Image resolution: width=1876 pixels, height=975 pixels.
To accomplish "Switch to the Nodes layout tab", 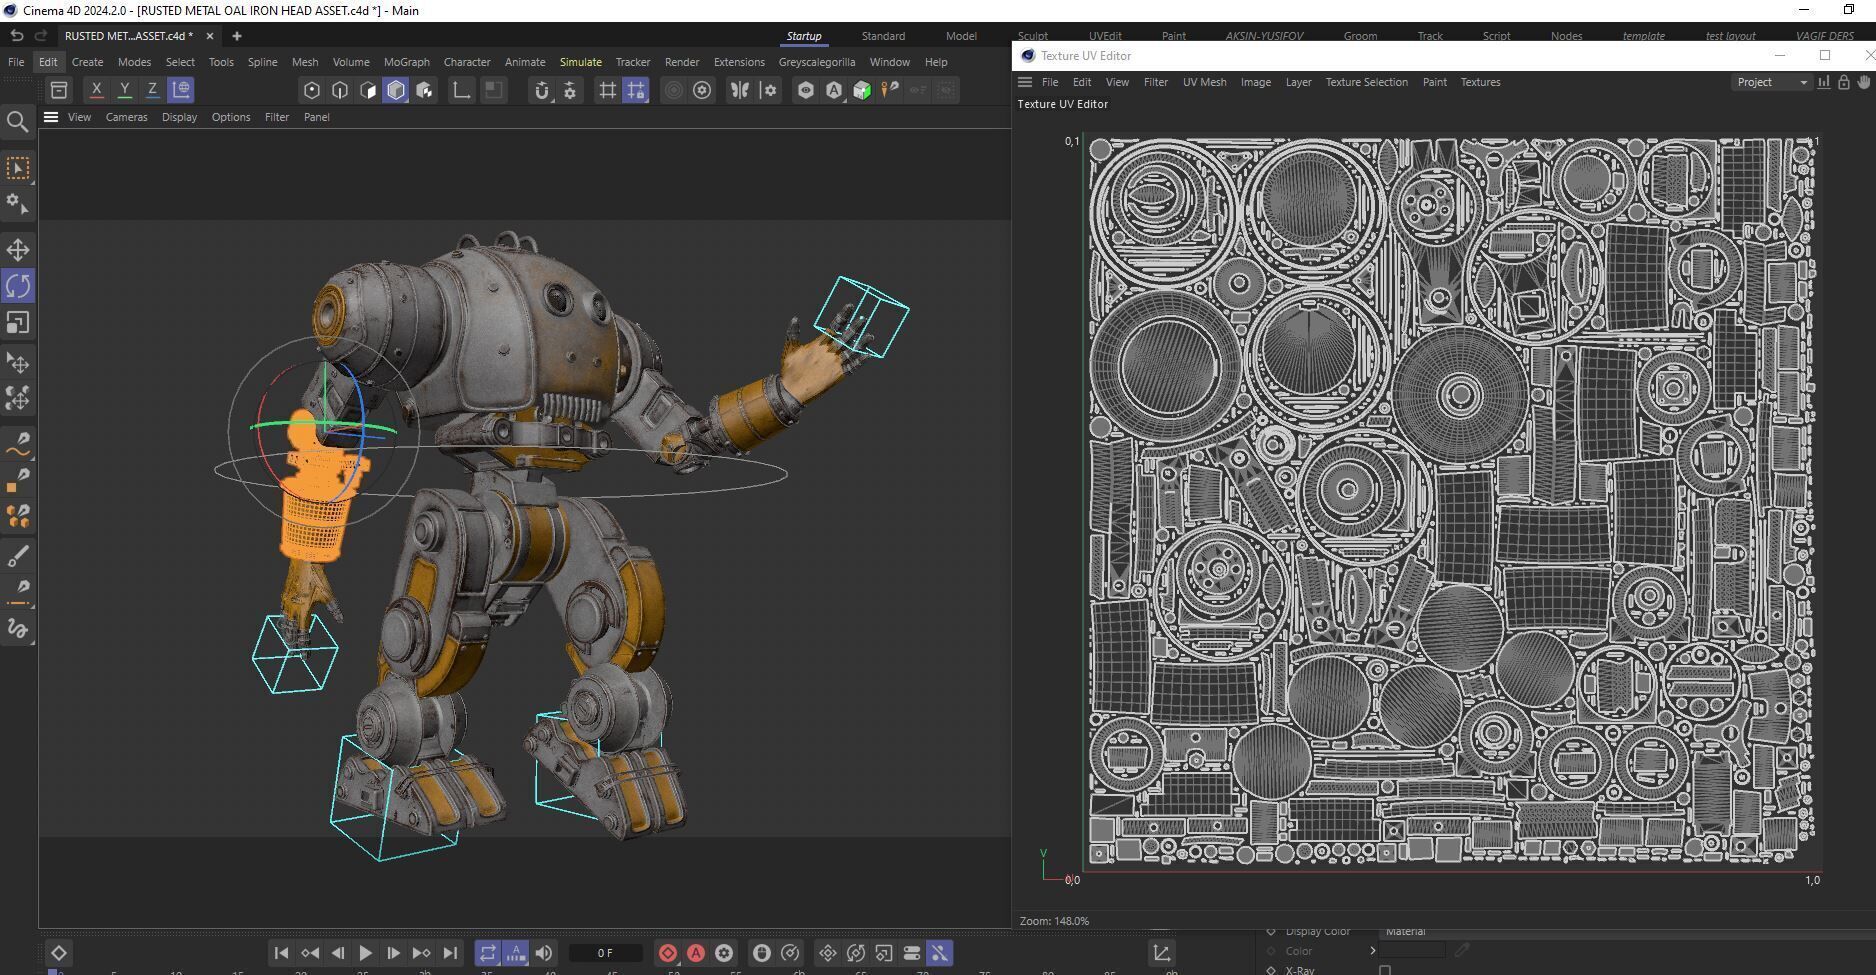I will tap(1566, 36).
